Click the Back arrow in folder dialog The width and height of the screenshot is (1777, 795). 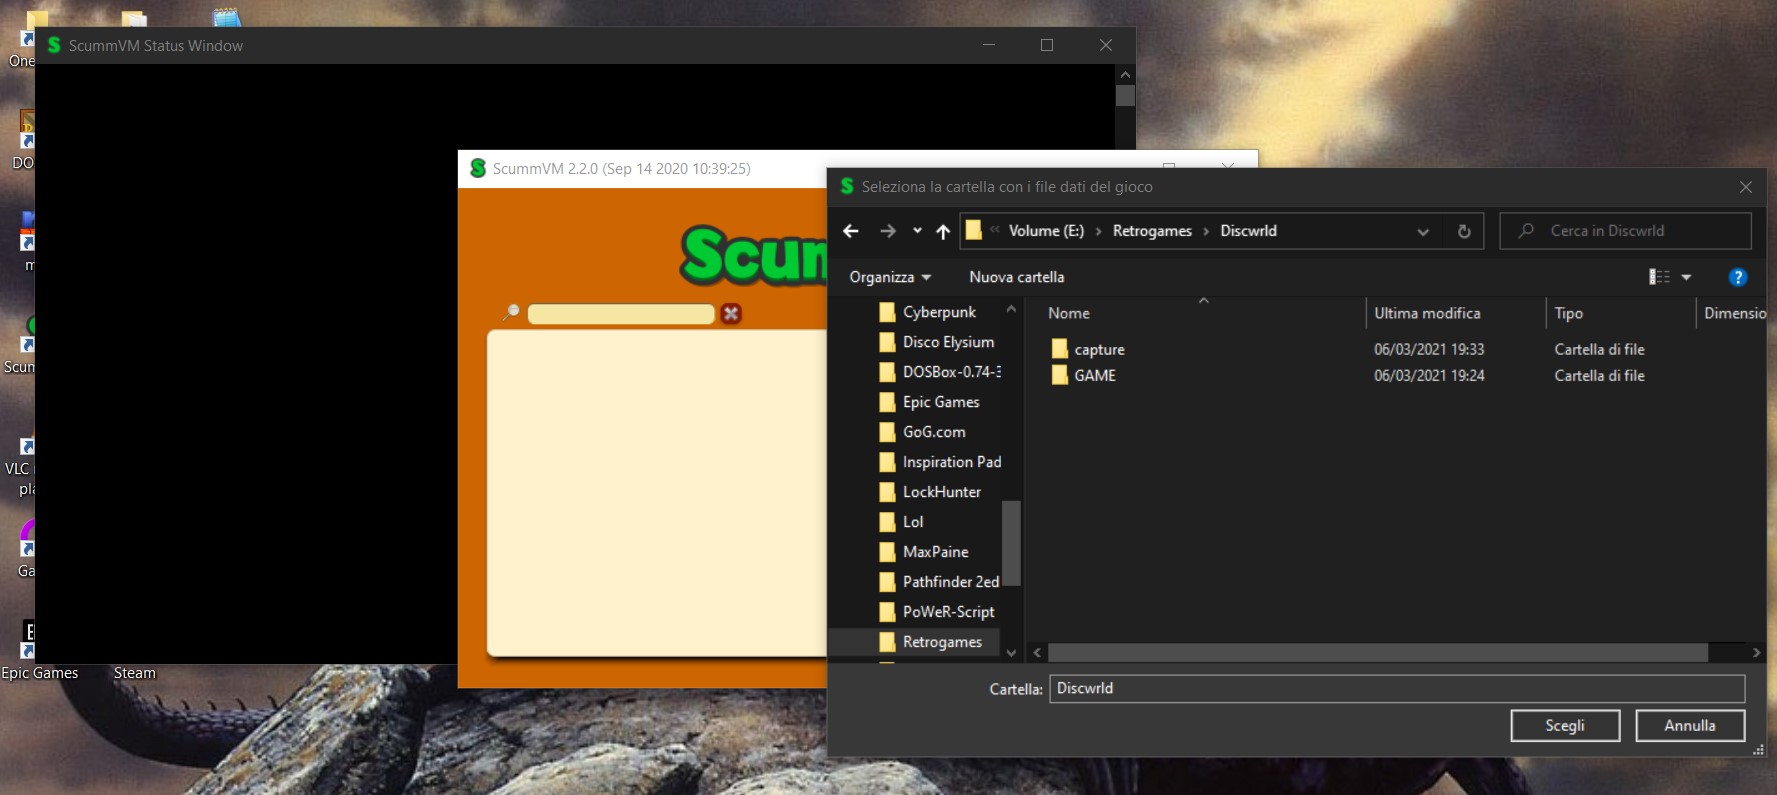(851, 231)
